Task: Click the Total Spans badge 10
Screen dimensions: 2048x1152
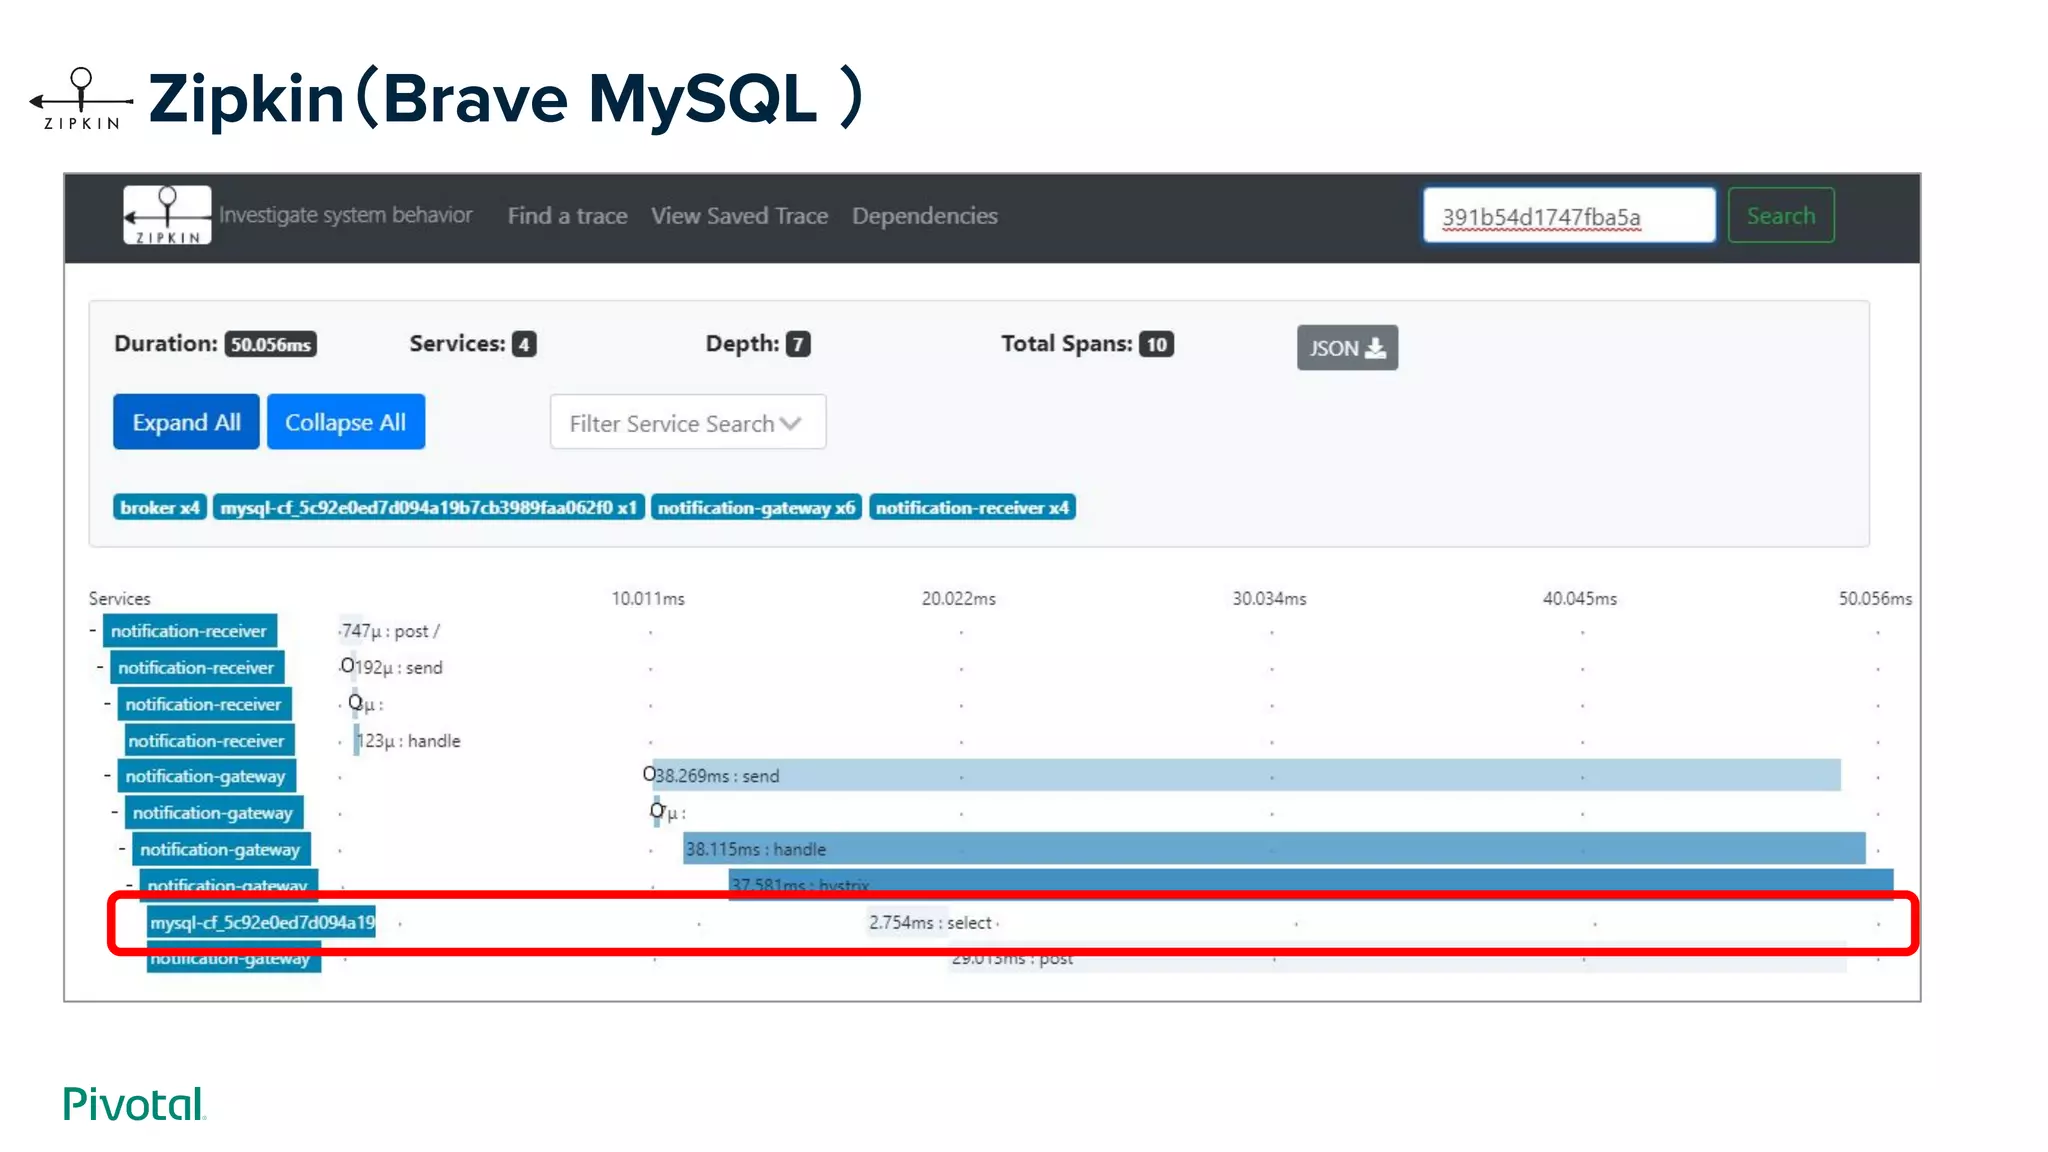Action: pos(1157,344)
